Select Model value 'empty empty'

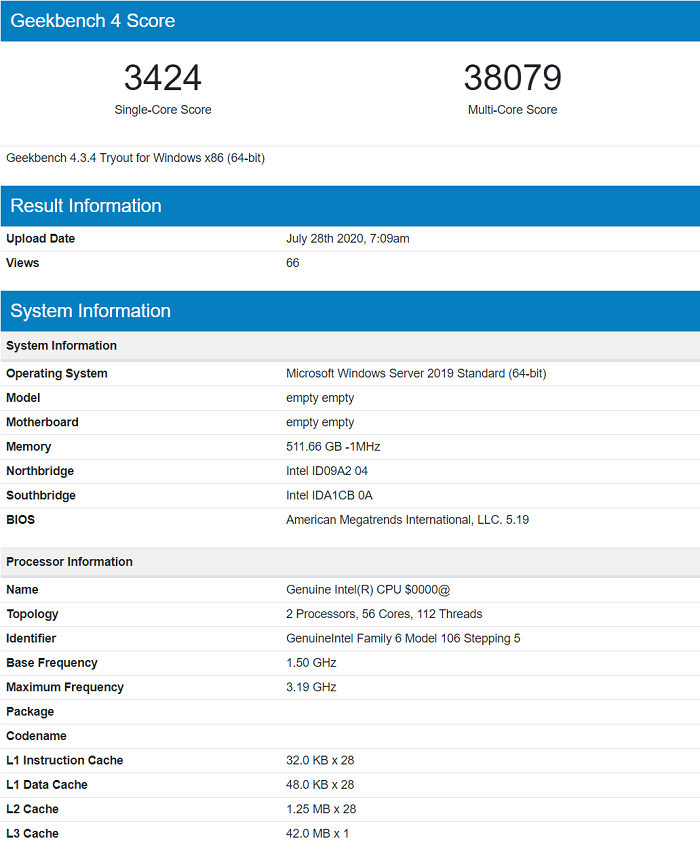pyautogui.click(x=320, y=398)
